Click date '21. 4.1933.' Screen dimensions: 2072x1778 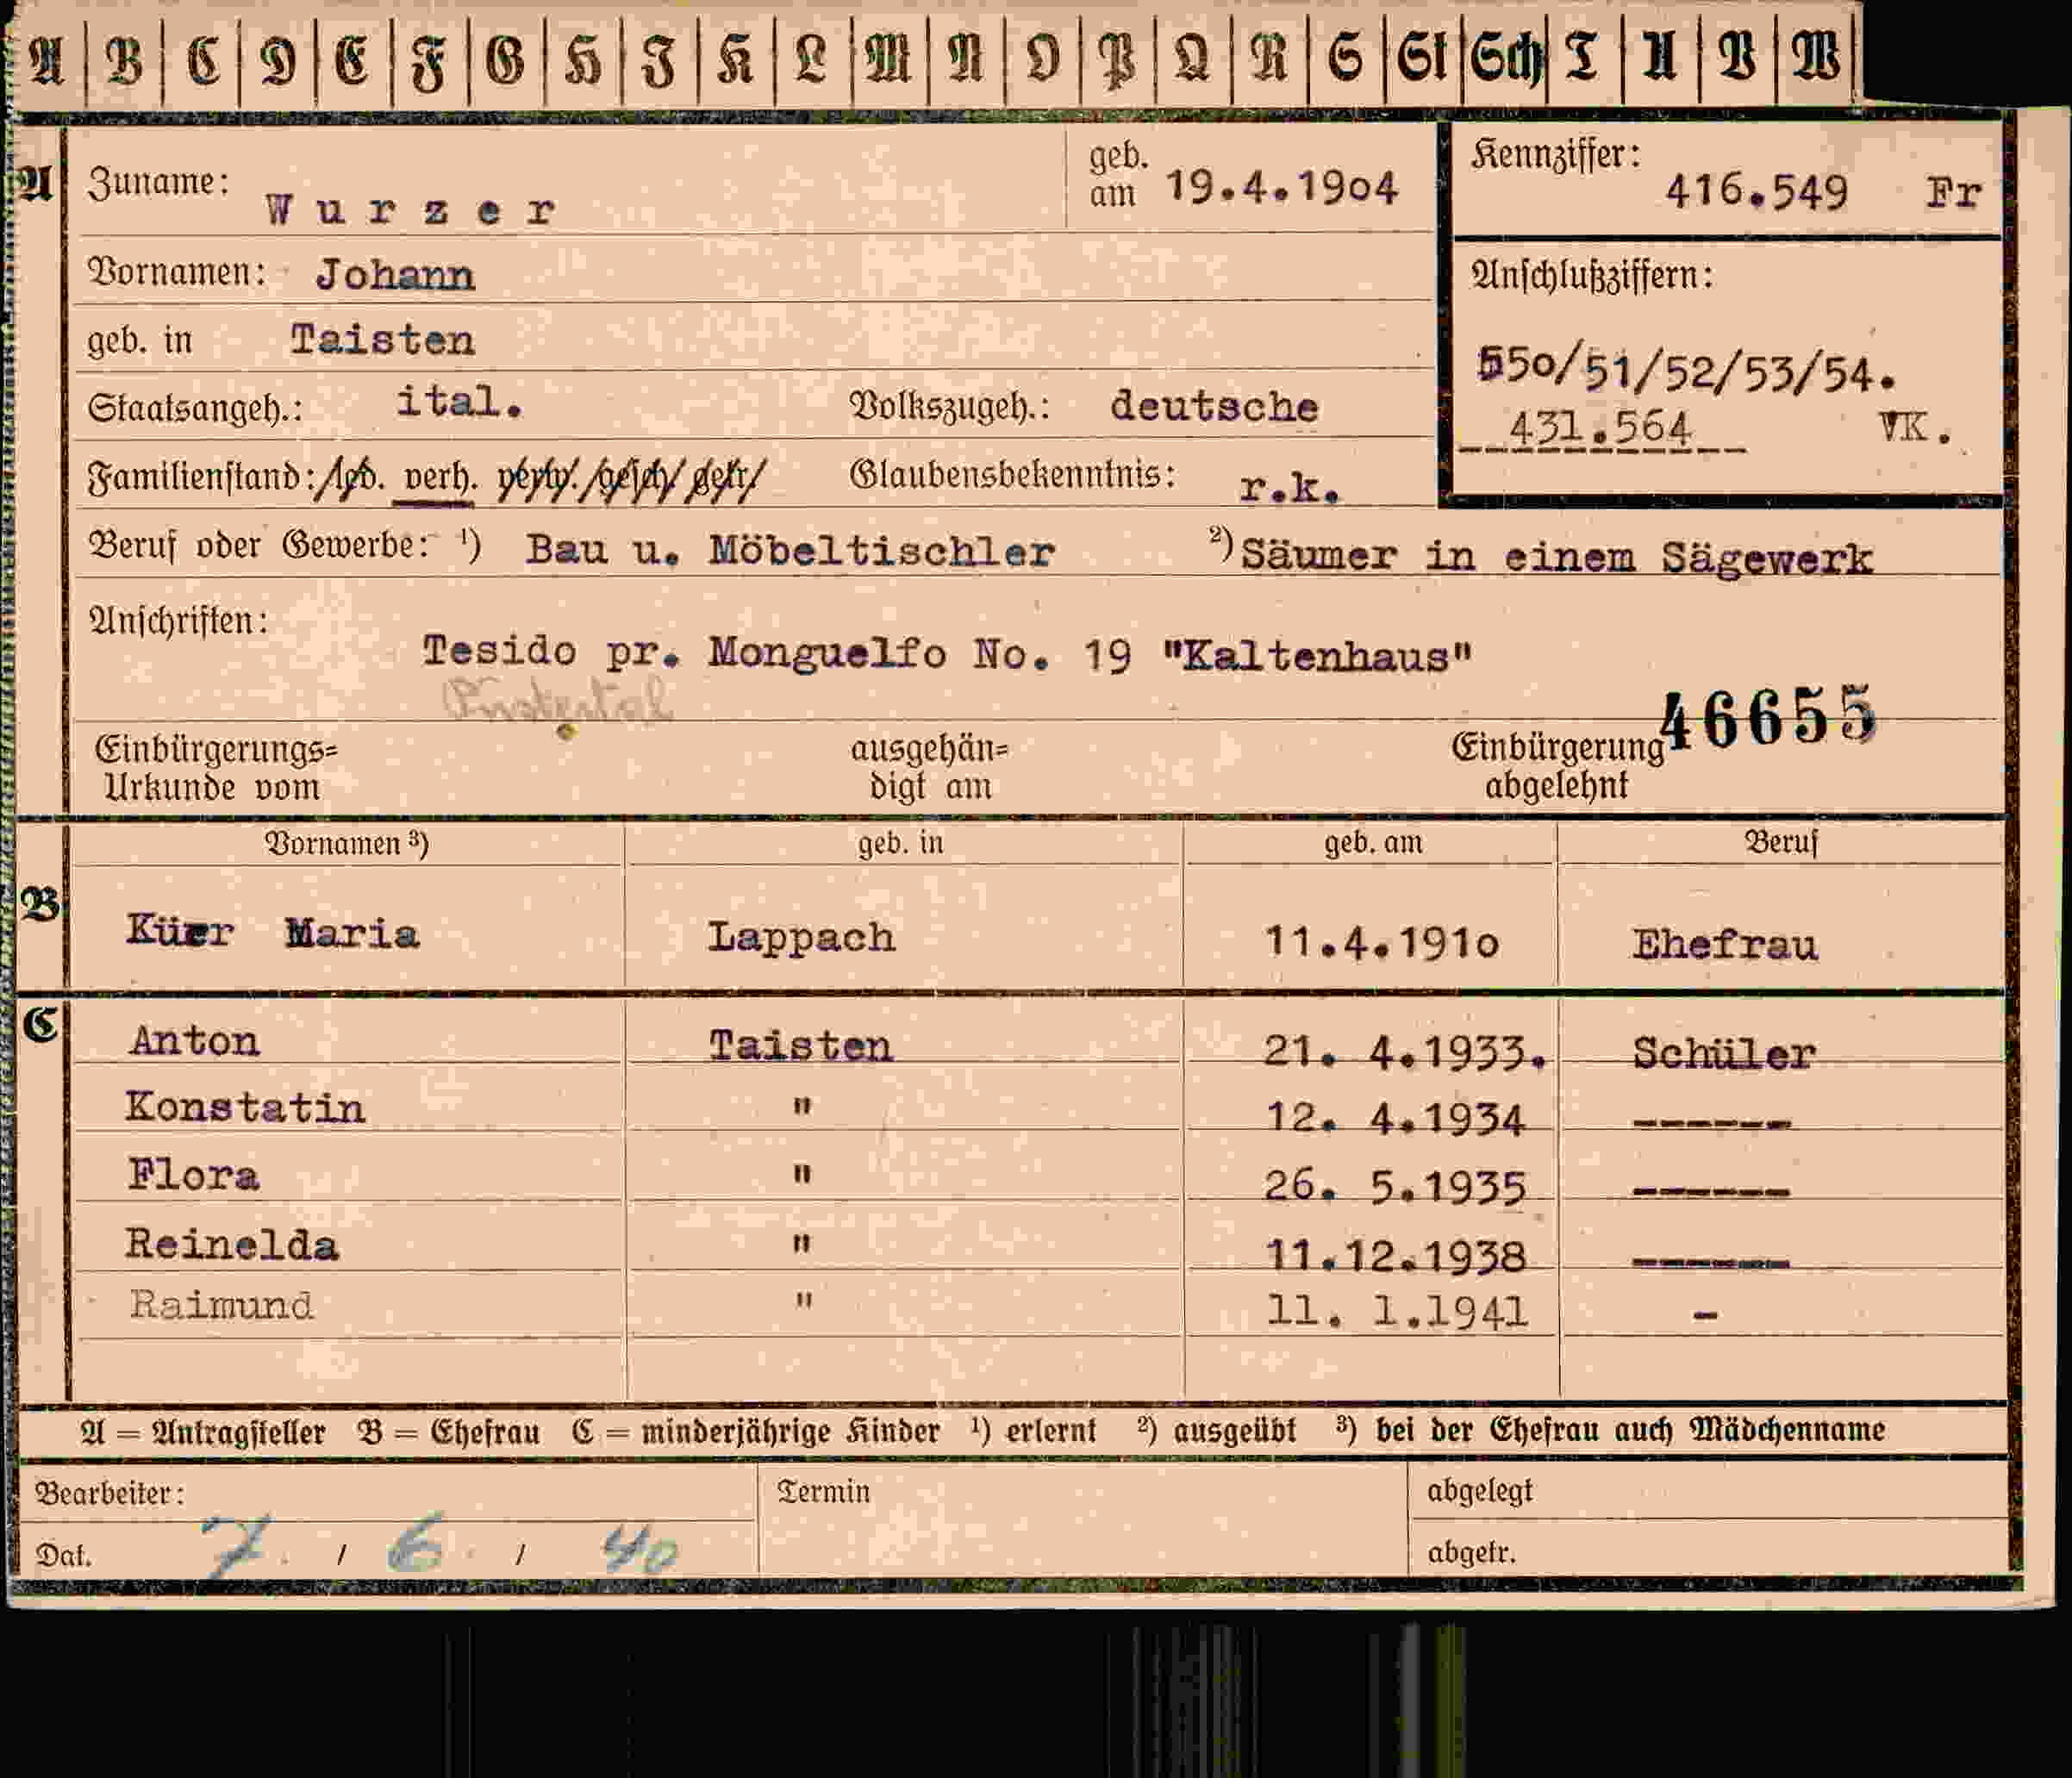pyautogui.click(x=1405, y=1051)
